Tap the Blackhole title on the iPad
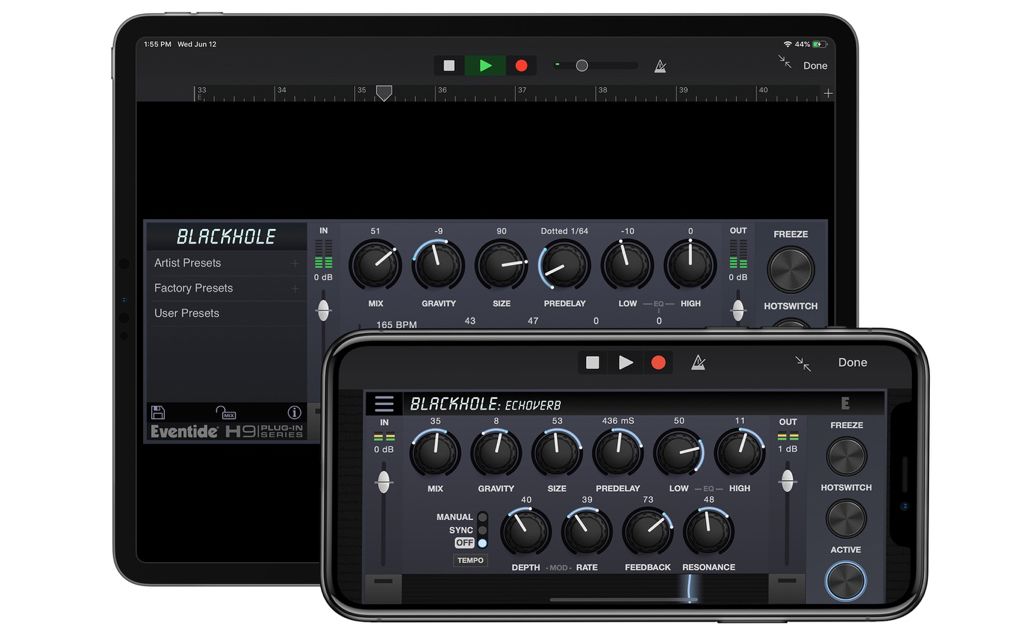 [226, 236]
